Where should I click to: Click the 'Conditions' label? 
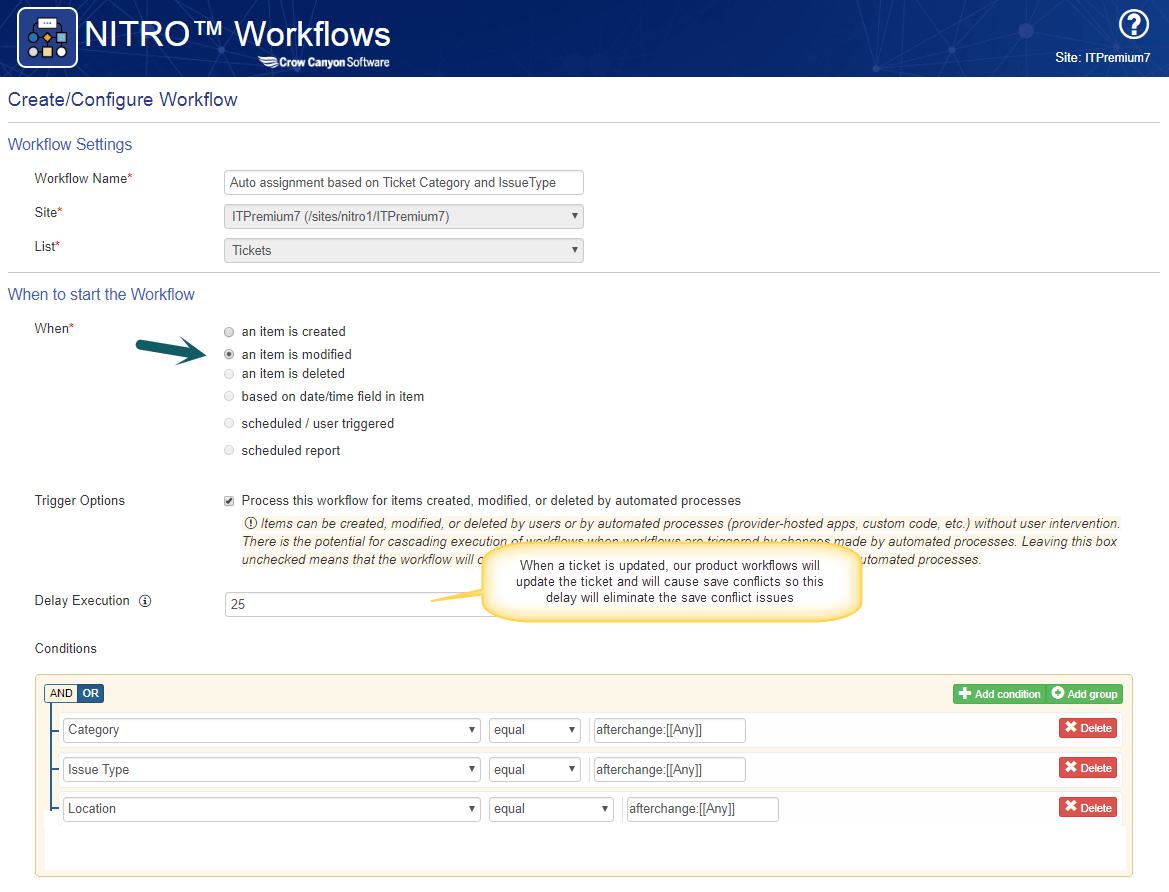[x=66, y=649]
